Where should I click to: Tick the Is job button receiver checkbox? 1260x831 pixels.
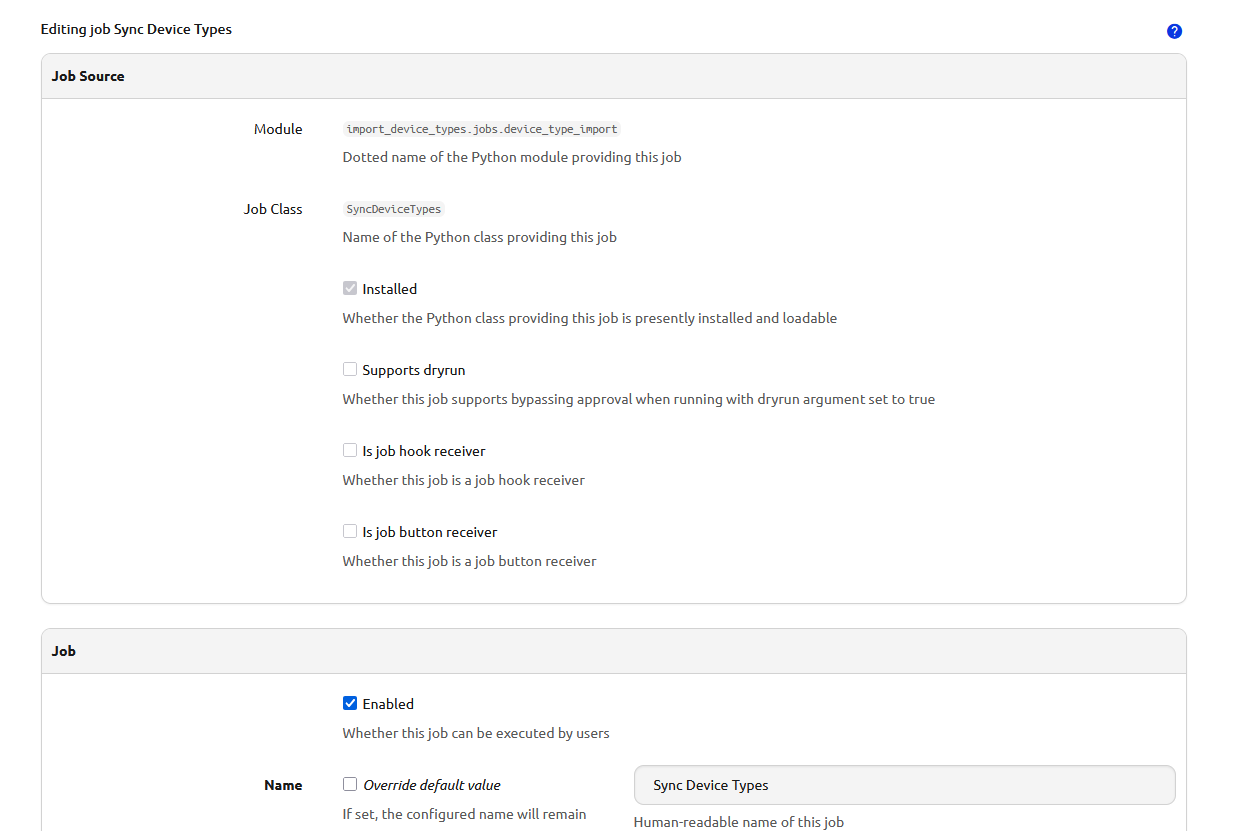coord(350,531)
